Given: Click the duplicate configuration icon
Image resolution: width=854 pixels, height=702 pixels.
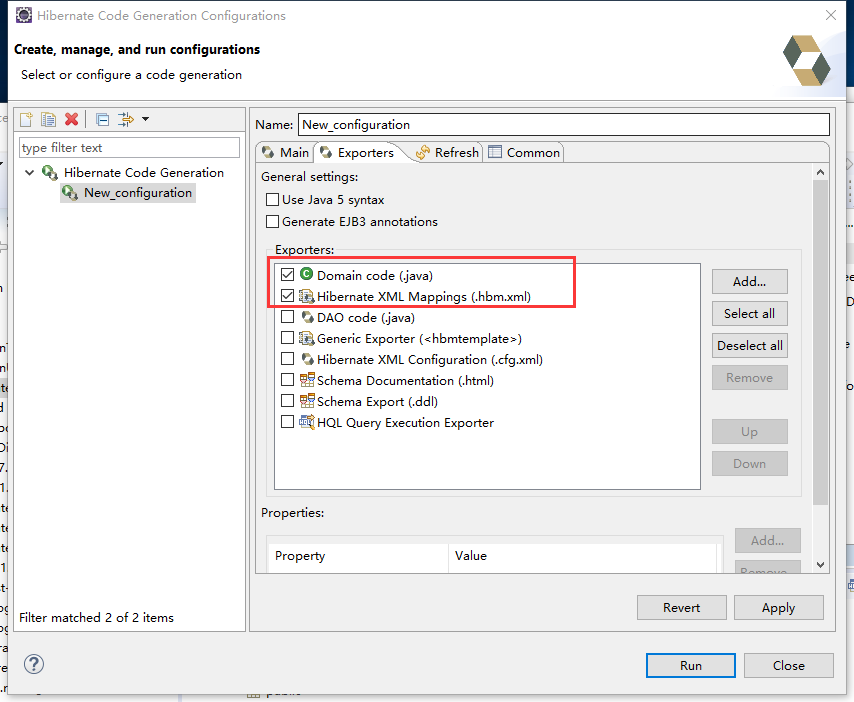Looking at the screenshot, I should pos(49,119).
